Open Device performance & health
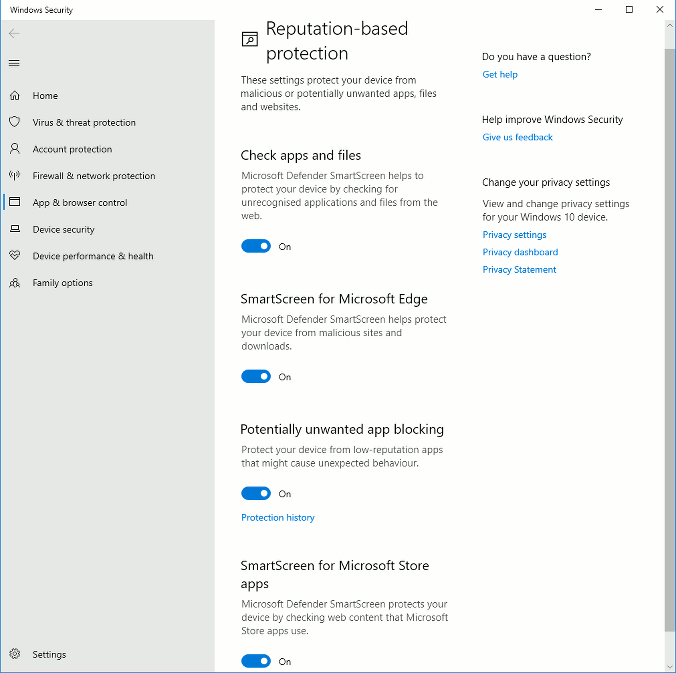676x673 pixels. [x=108, y=256]
